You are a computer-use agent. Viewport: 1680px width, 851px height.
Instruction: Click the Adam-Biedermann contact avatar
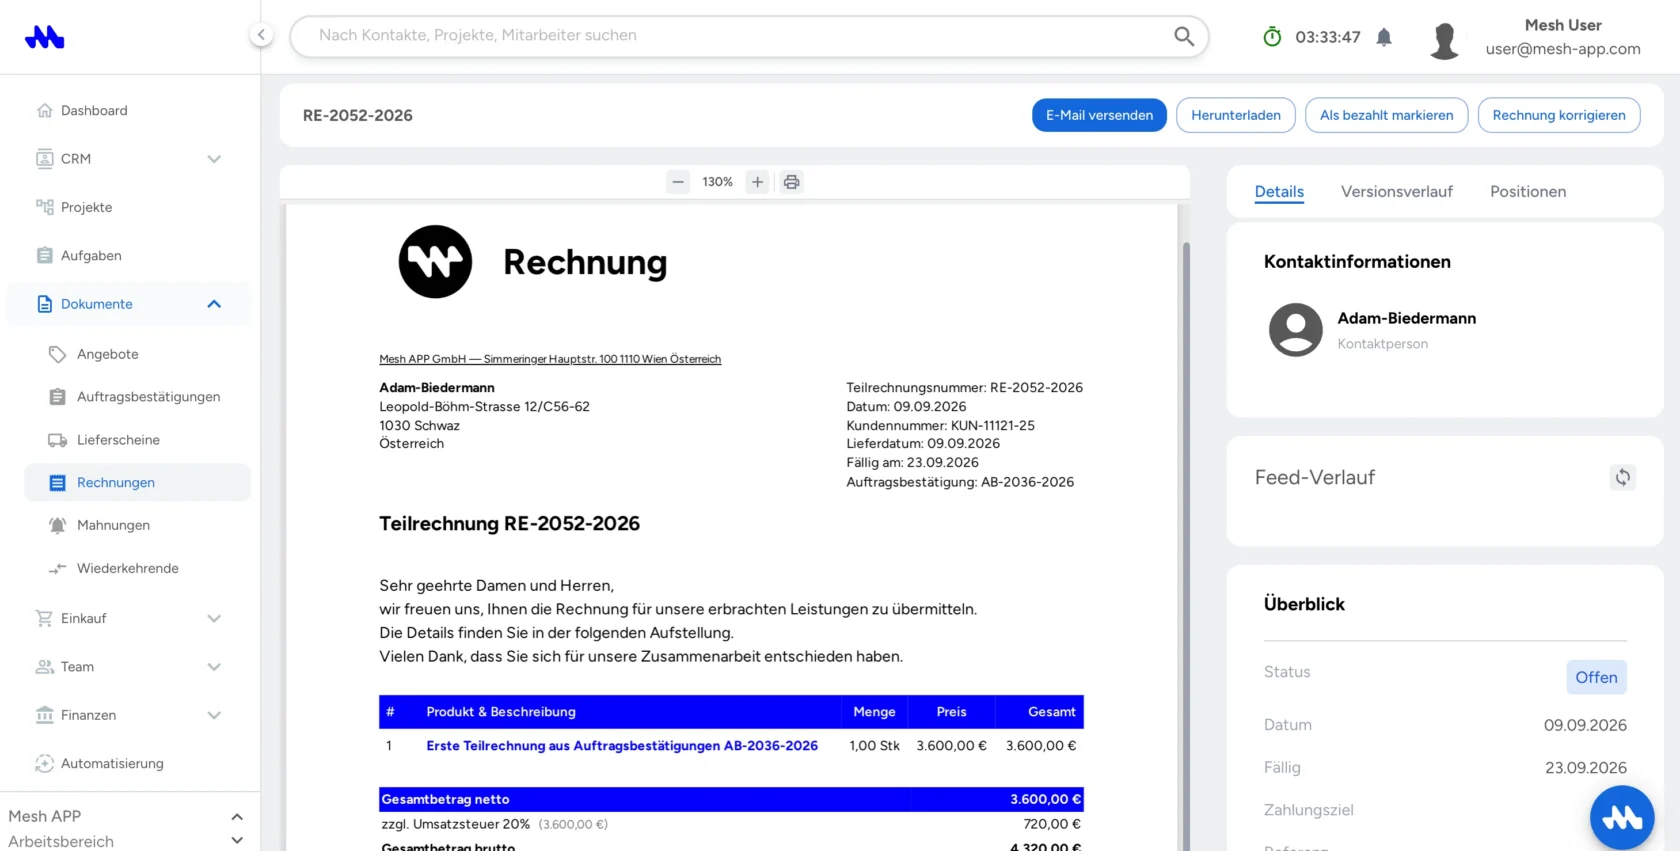tap(1295, 330)
